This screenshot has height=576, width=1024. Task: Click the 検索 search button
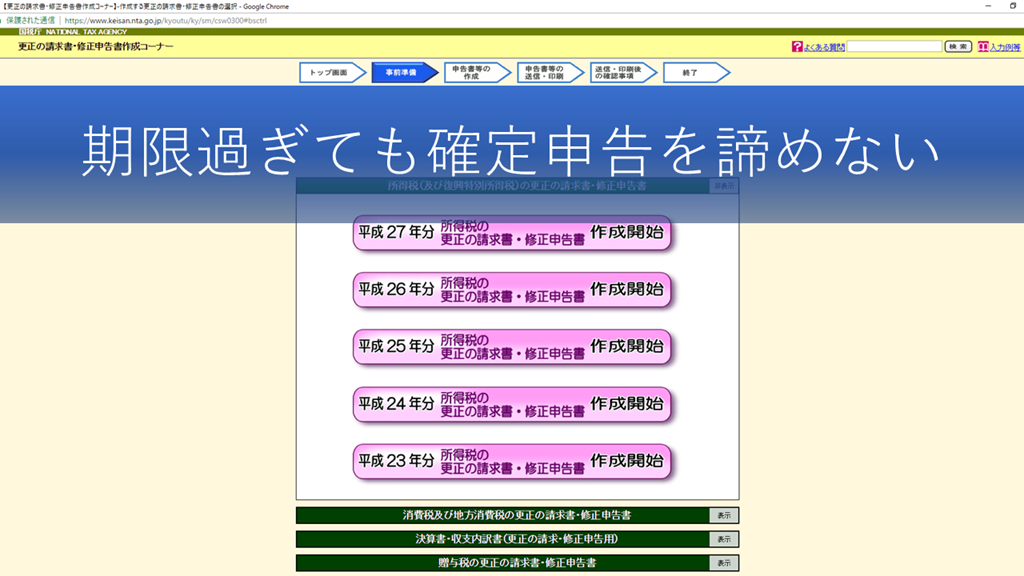(958, 47)
